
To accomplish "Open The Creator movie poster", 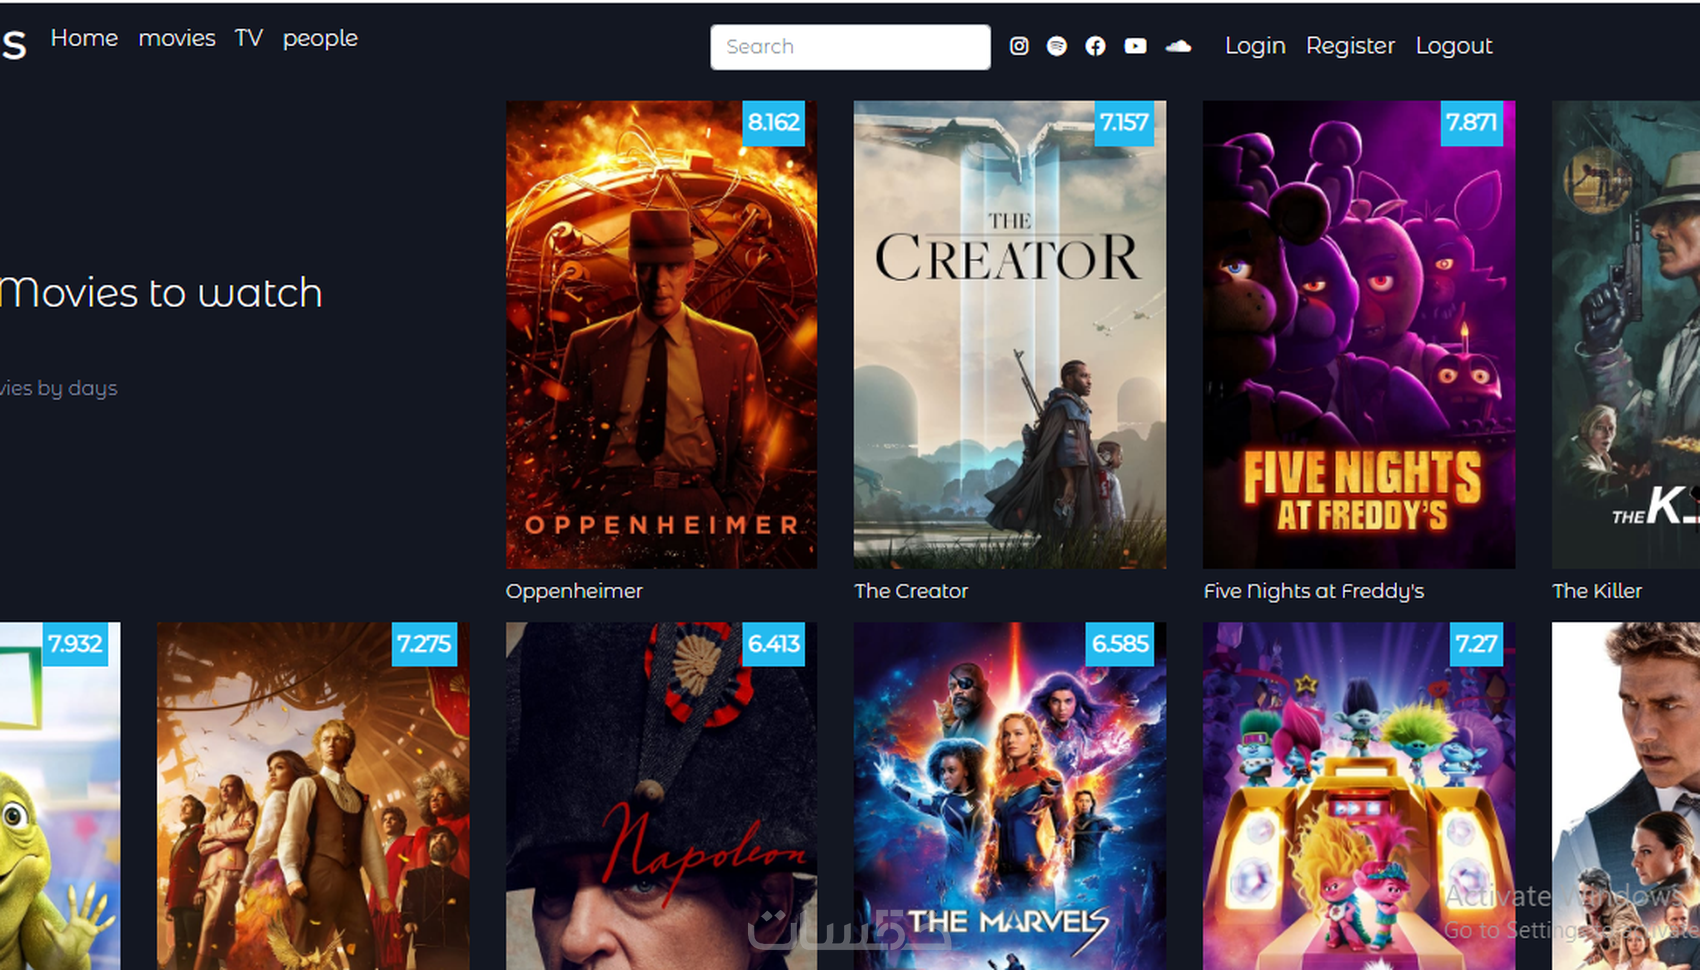I will point(1010,335).
